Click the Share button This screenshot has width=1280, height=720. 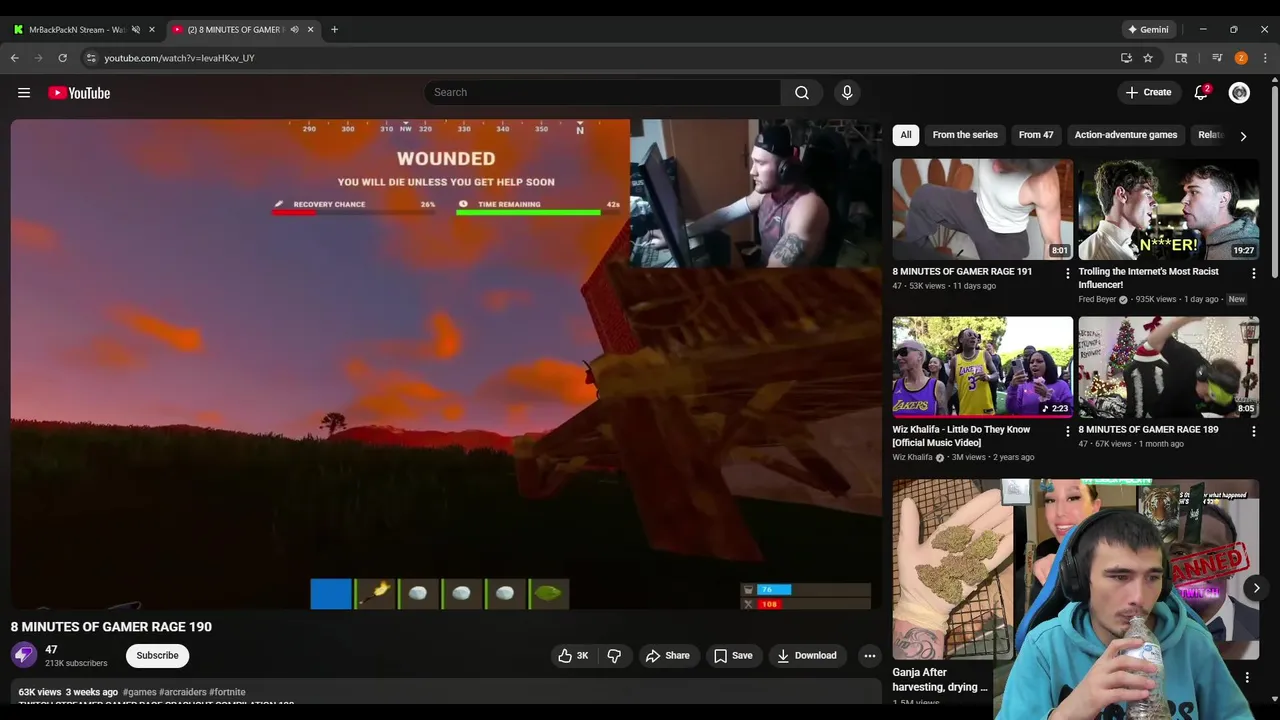(x=668, y=656)
